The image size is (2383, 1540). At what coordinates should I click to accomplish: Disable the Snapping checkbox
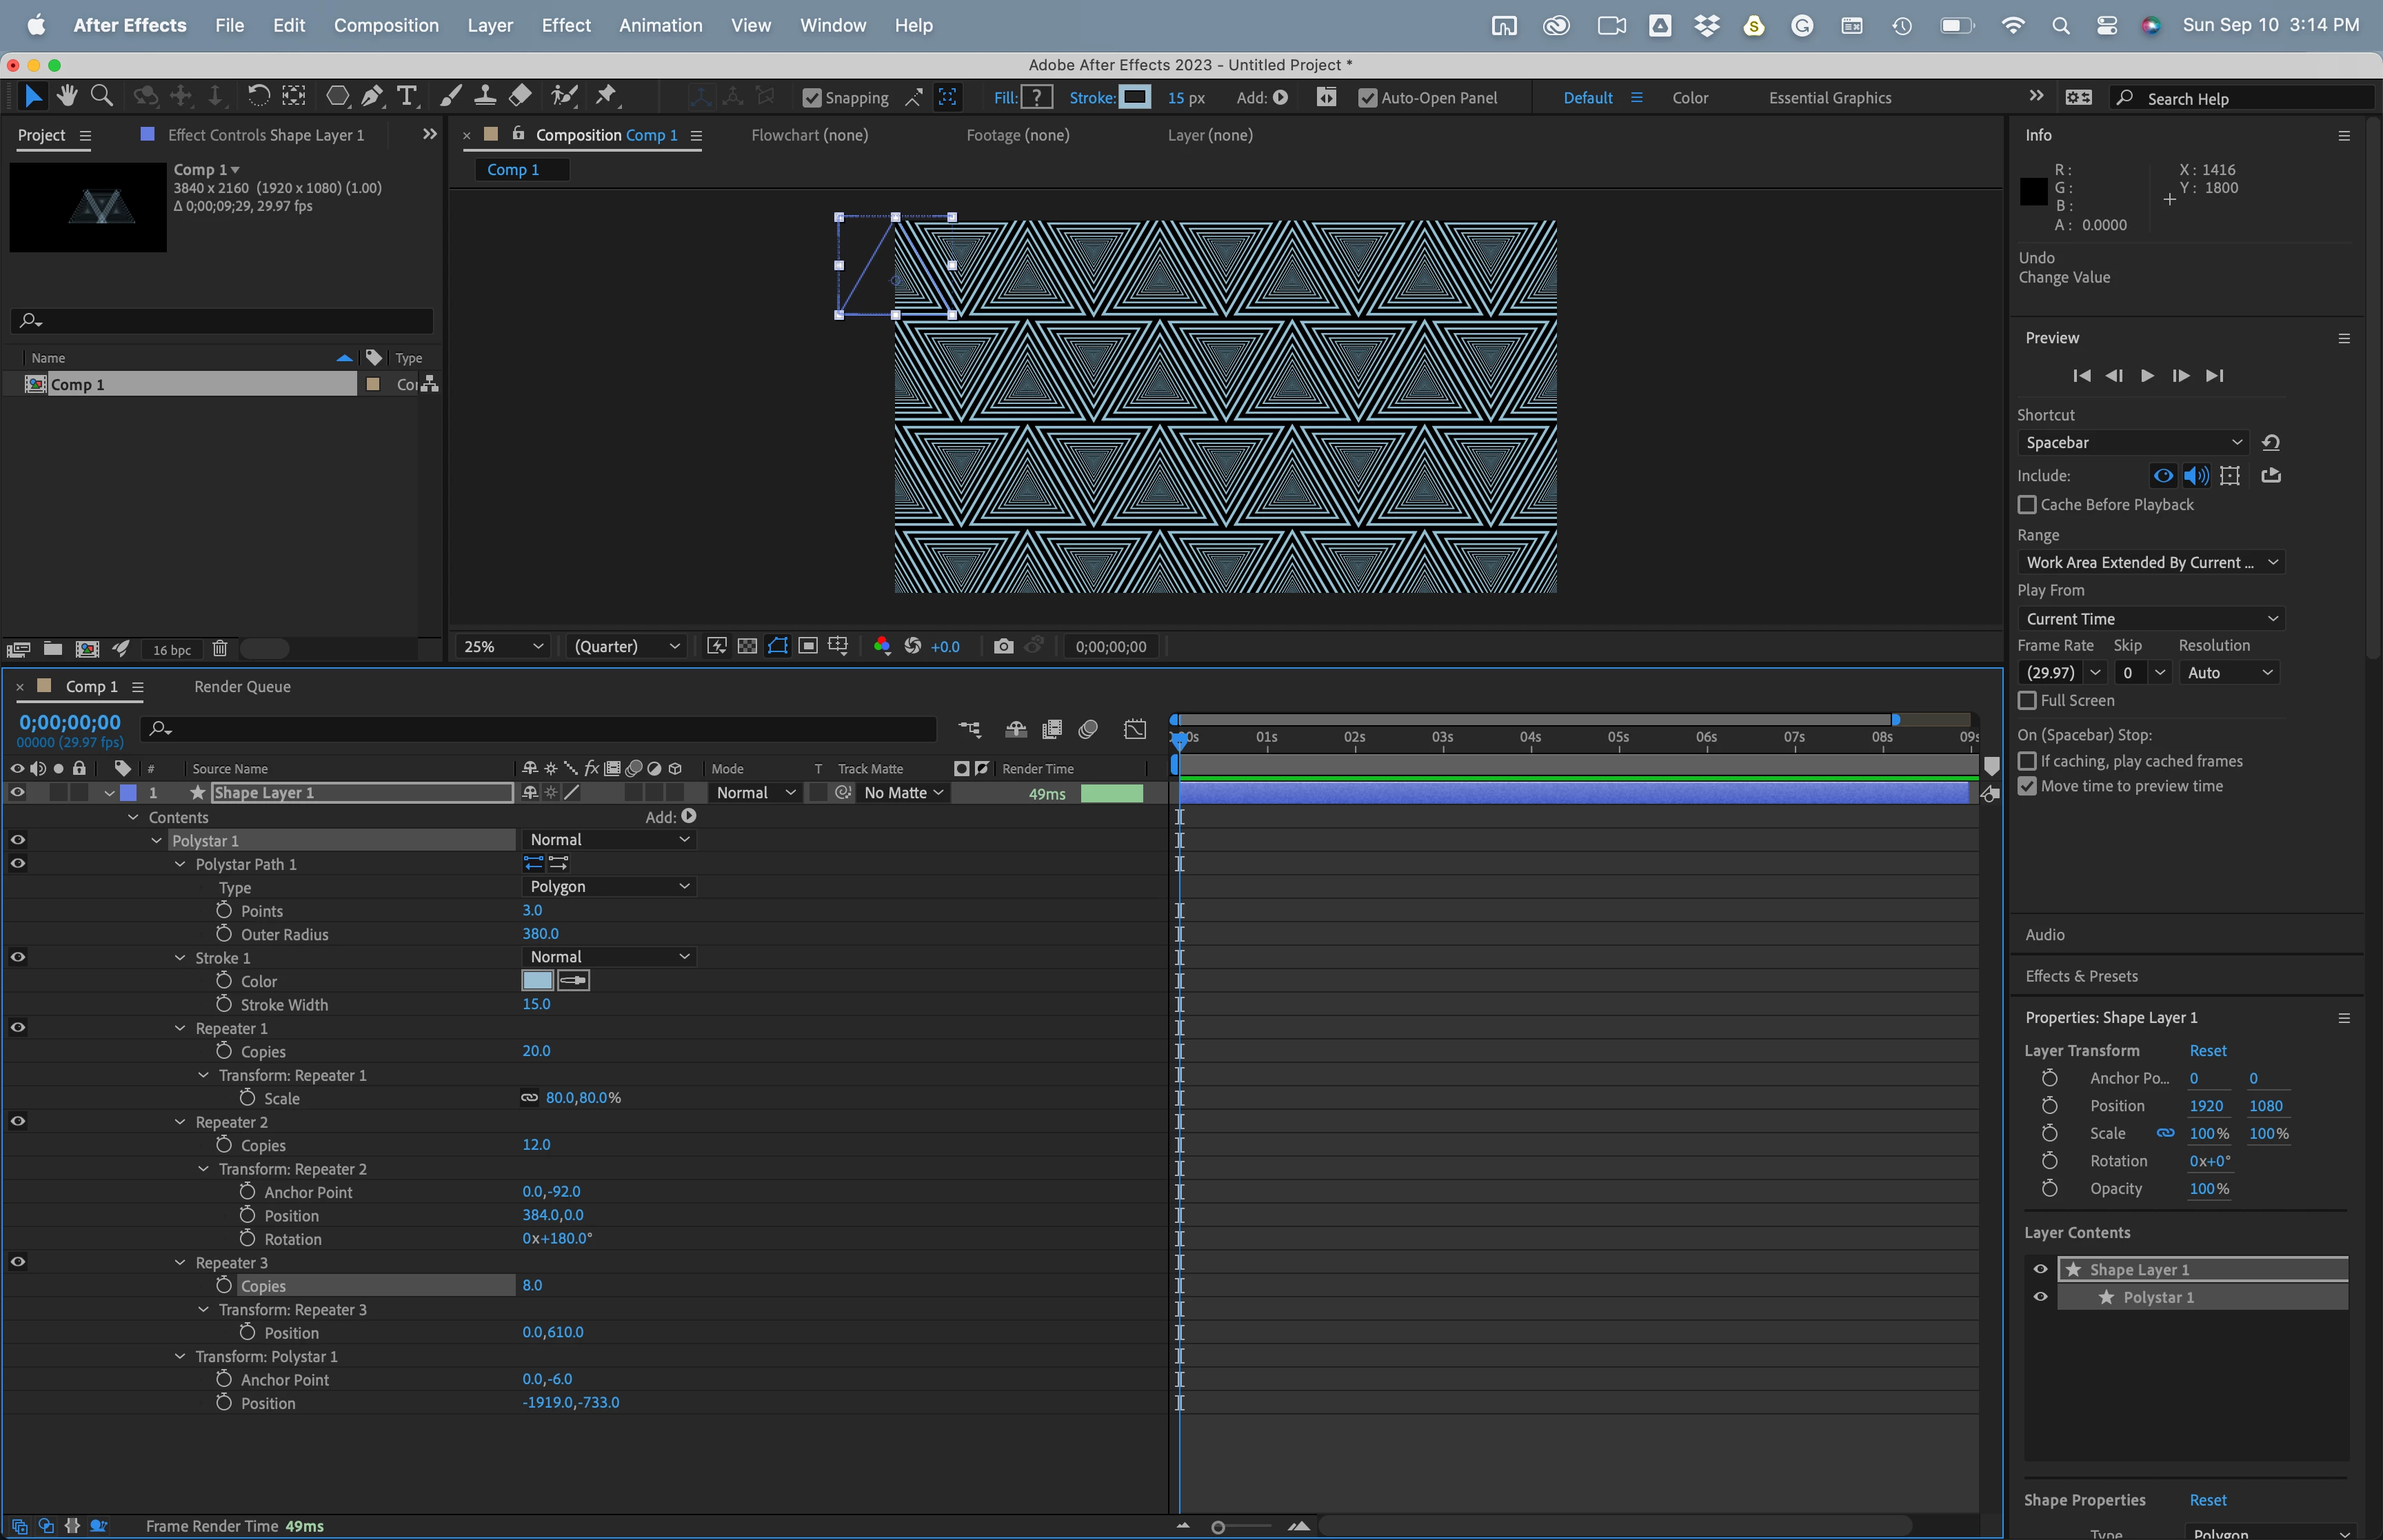pos(812,98)
